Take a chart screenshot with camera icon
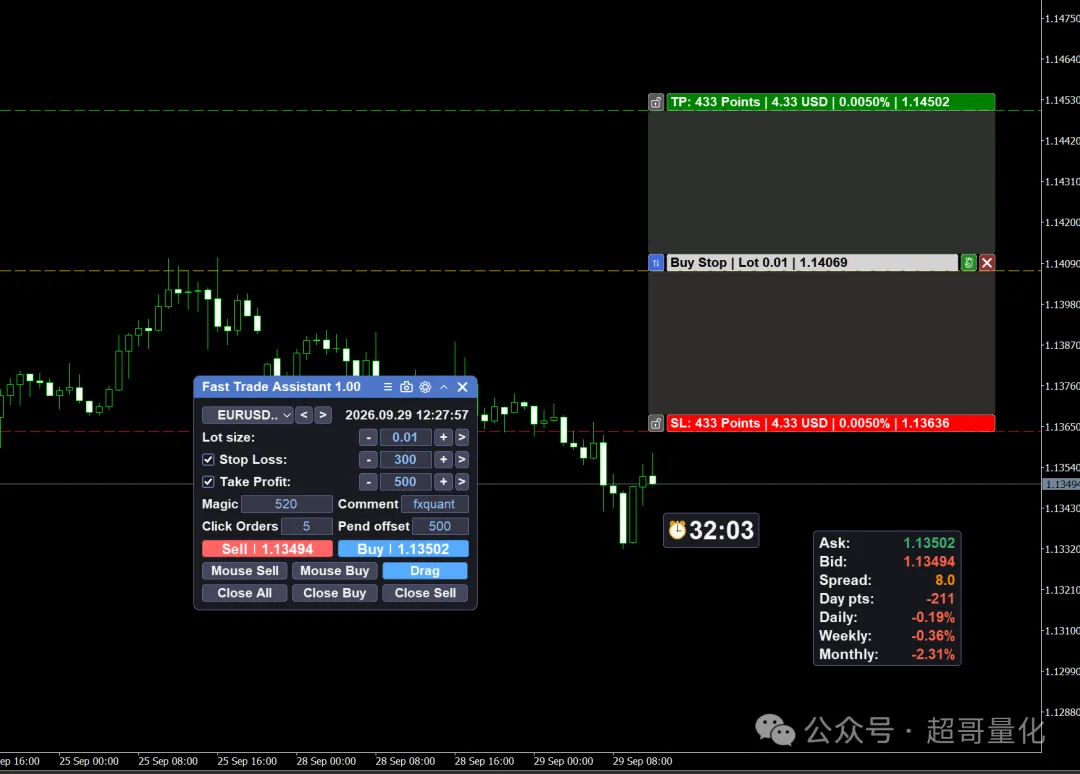The height and width of the screenshot is (774, 1080). pos(406,387)
